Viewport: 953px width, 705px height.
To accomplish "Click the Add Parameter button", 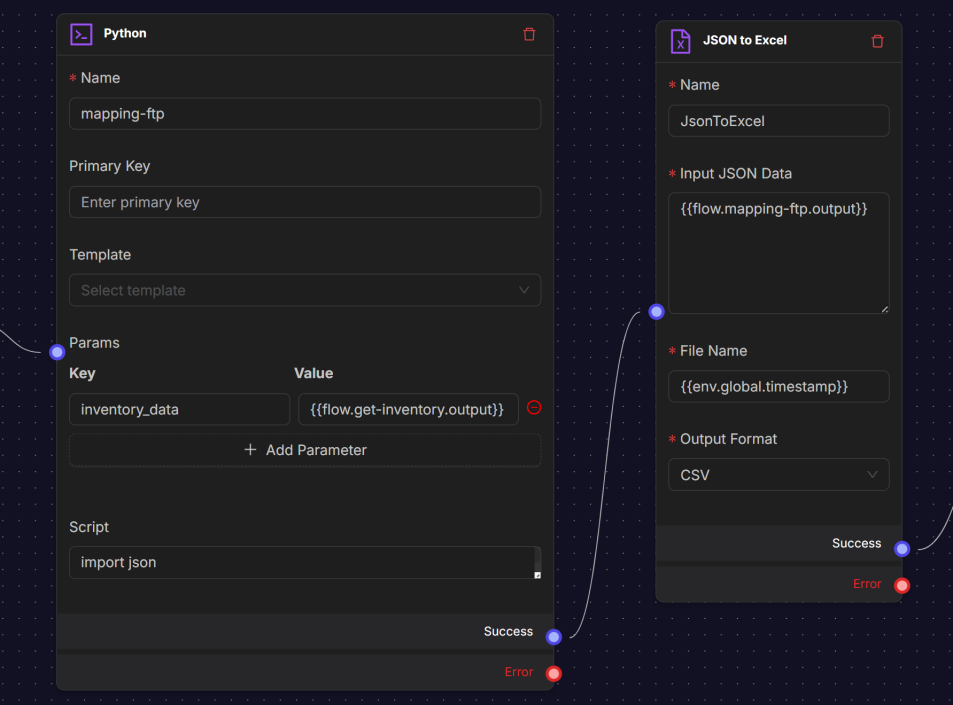I will click(304, 450).
